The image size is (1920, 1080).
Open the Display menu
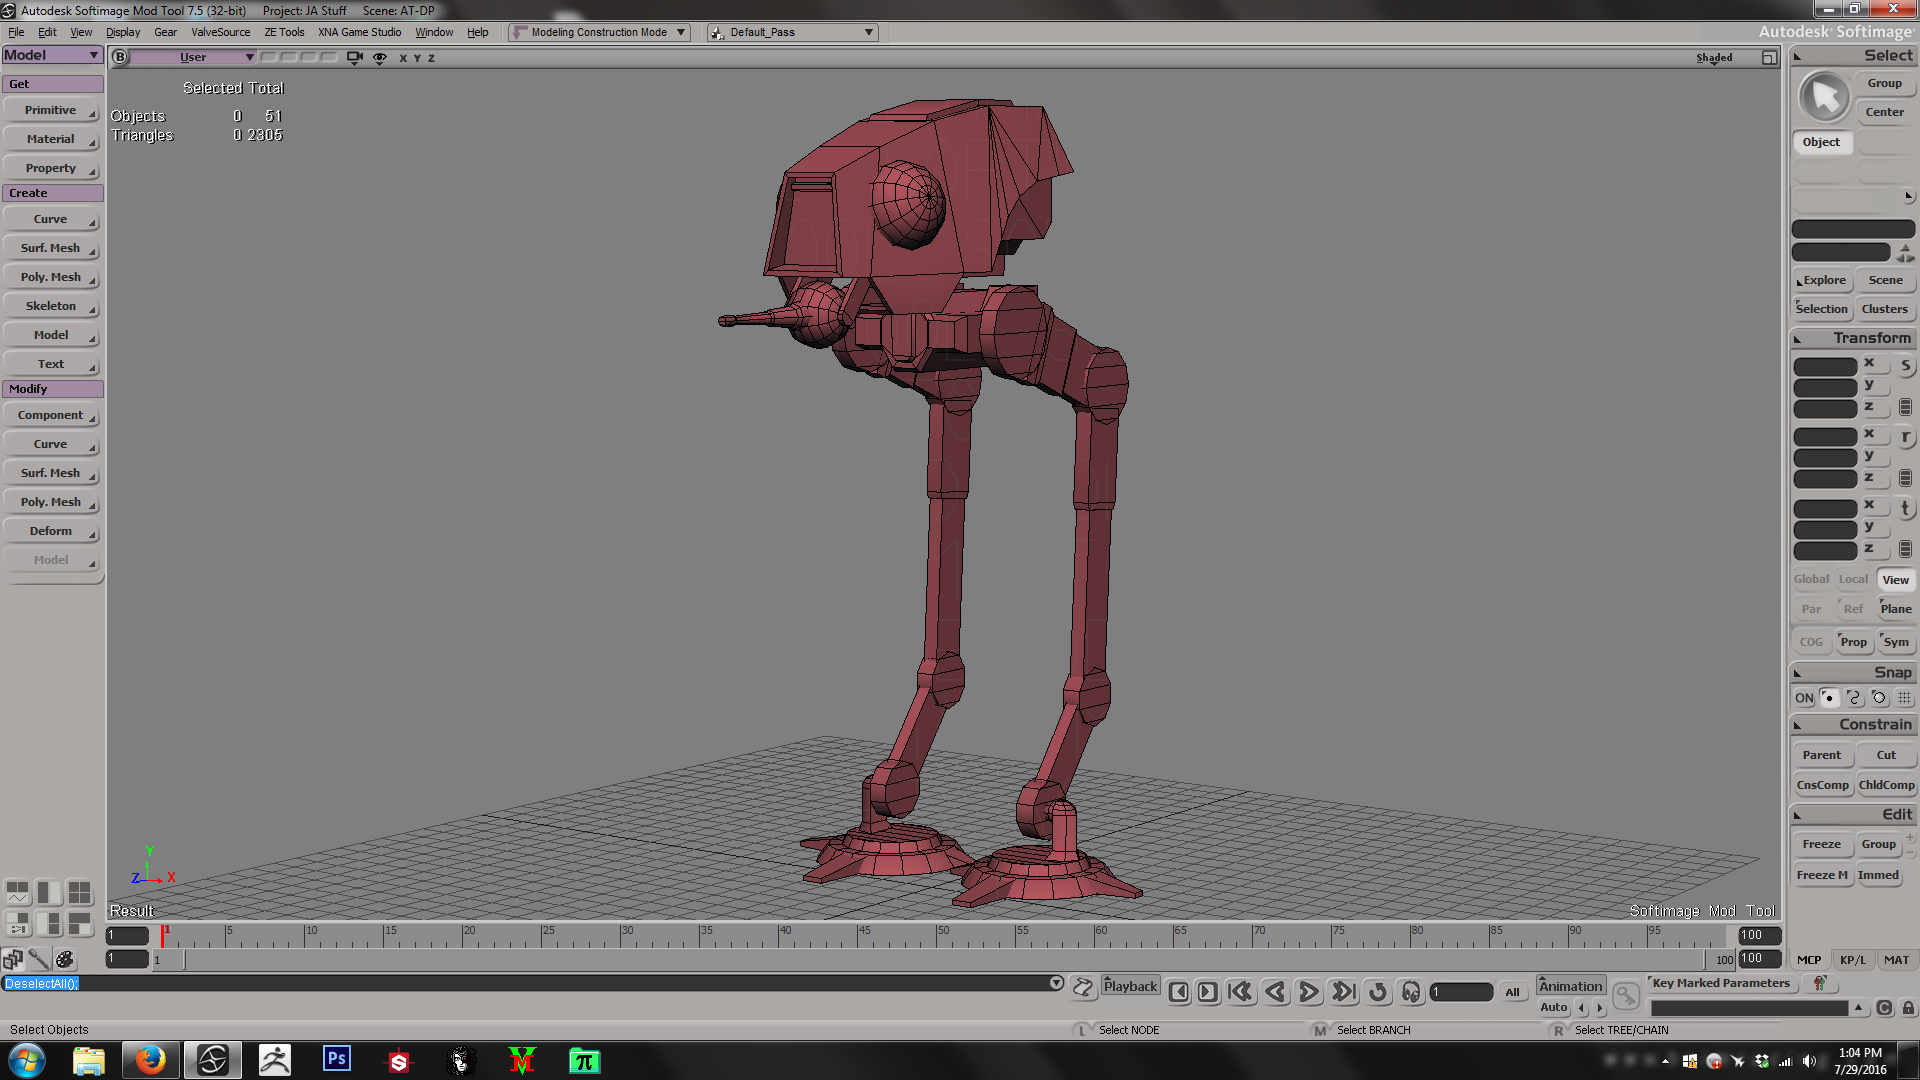pos(123,32)
